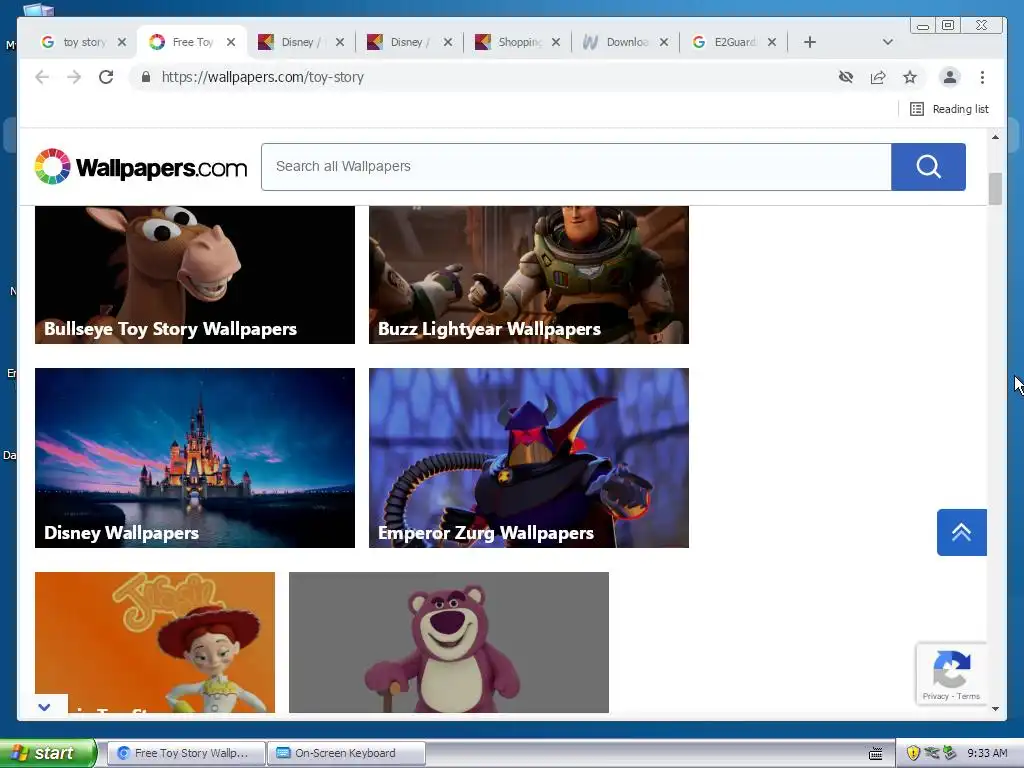
Task: Go back to the previous page
Action: pos(42,77)
